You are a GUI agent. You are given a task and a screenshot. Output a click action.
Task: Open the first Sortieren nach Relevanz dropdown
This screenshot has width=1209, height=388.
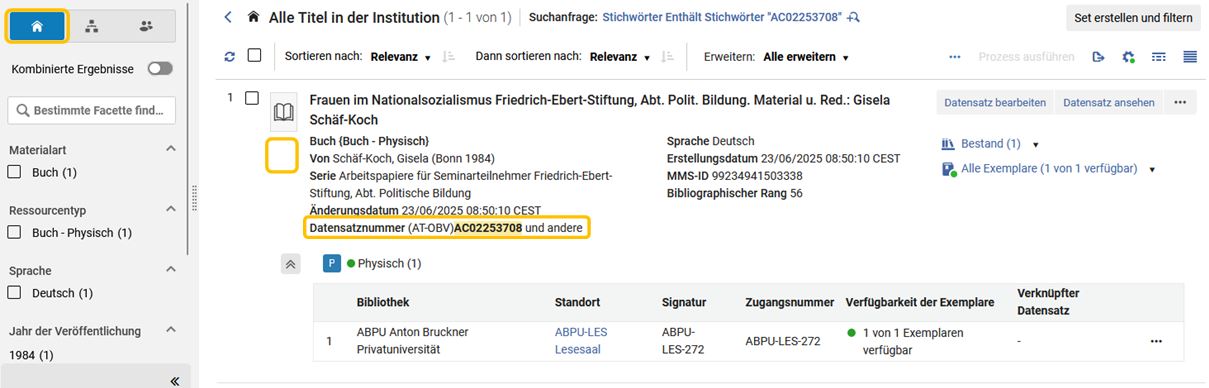[x=401, y=57]
